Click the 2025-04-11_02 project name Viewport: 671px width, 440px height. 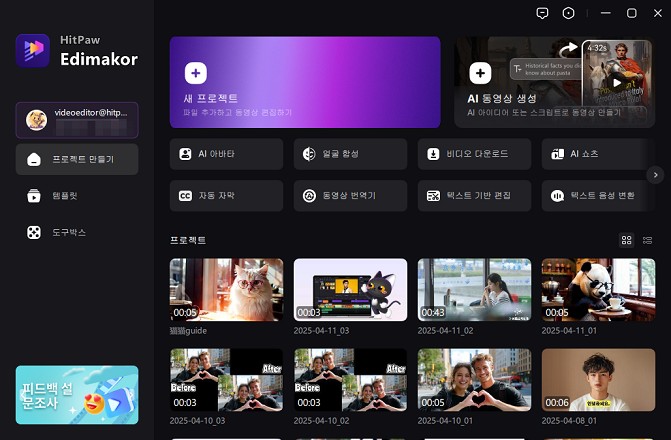click(x=445, y=331)
